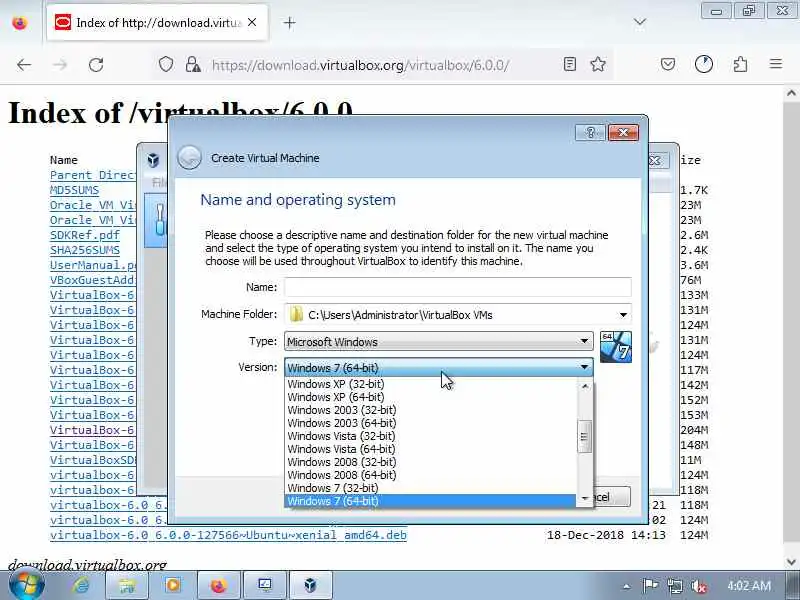Click inside the Name text field
The image size is (800, 600).
click(x=458, y=287)
